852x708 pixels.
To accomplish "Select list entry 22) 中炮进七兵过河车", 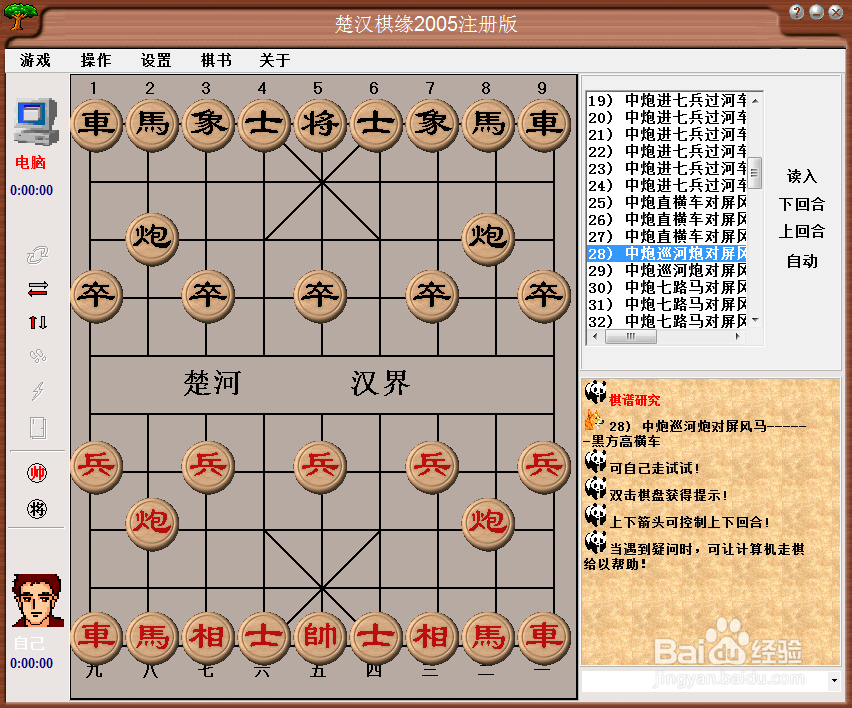I will coord(667,152).
